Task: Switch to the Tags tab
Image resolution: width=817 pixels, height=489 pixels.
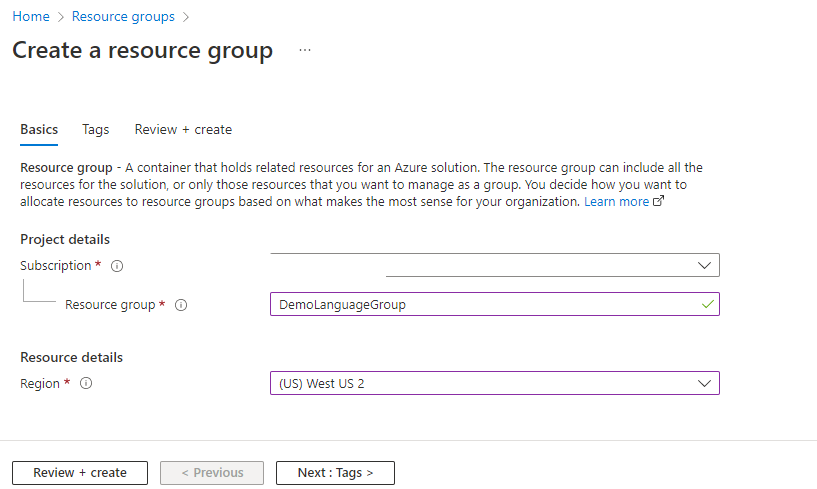Action: coord(95,129)
